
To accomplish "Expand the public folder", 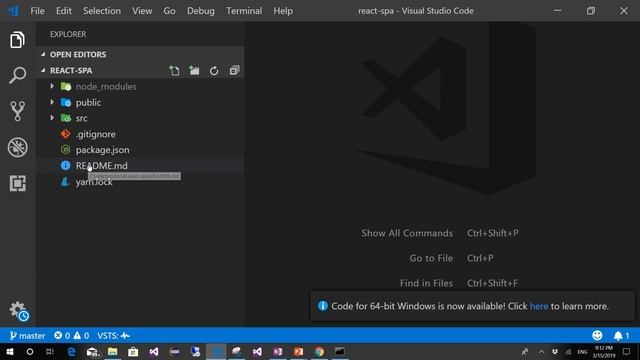I will click(x=52, y=102).
